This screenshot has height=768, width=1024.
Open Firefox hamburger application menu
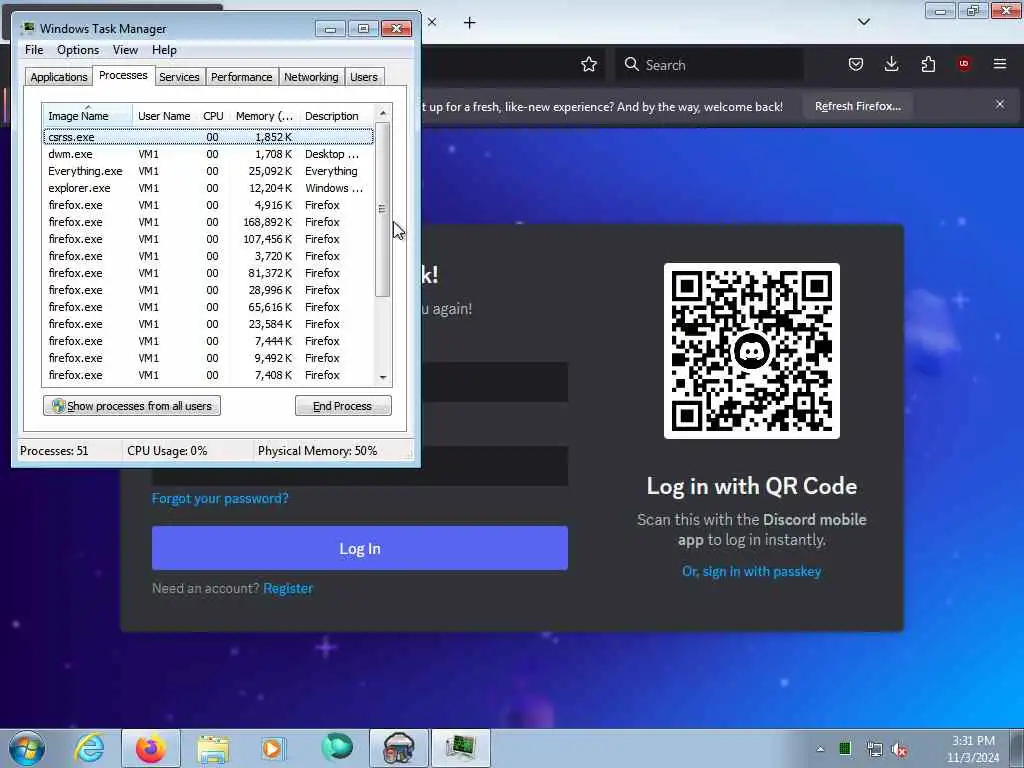pyautogui.click(x=1000, y=64)
